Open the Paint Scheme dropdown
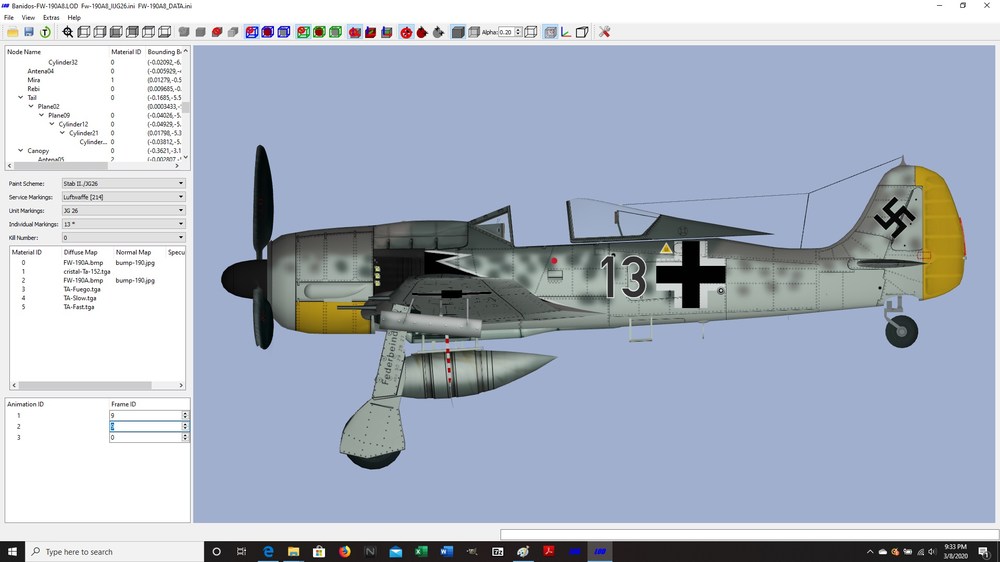 [x=123, y=183]
